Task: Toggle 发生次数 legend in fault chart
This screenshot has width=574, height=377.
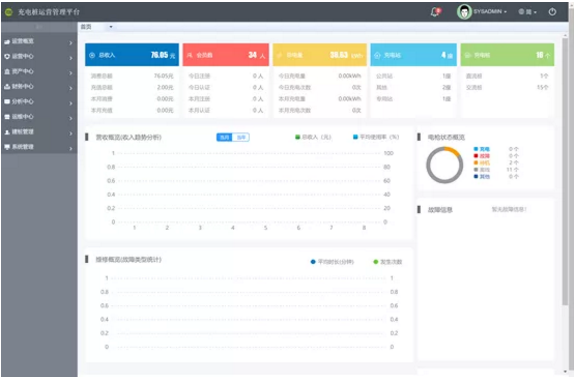Action: click(388, 262)
